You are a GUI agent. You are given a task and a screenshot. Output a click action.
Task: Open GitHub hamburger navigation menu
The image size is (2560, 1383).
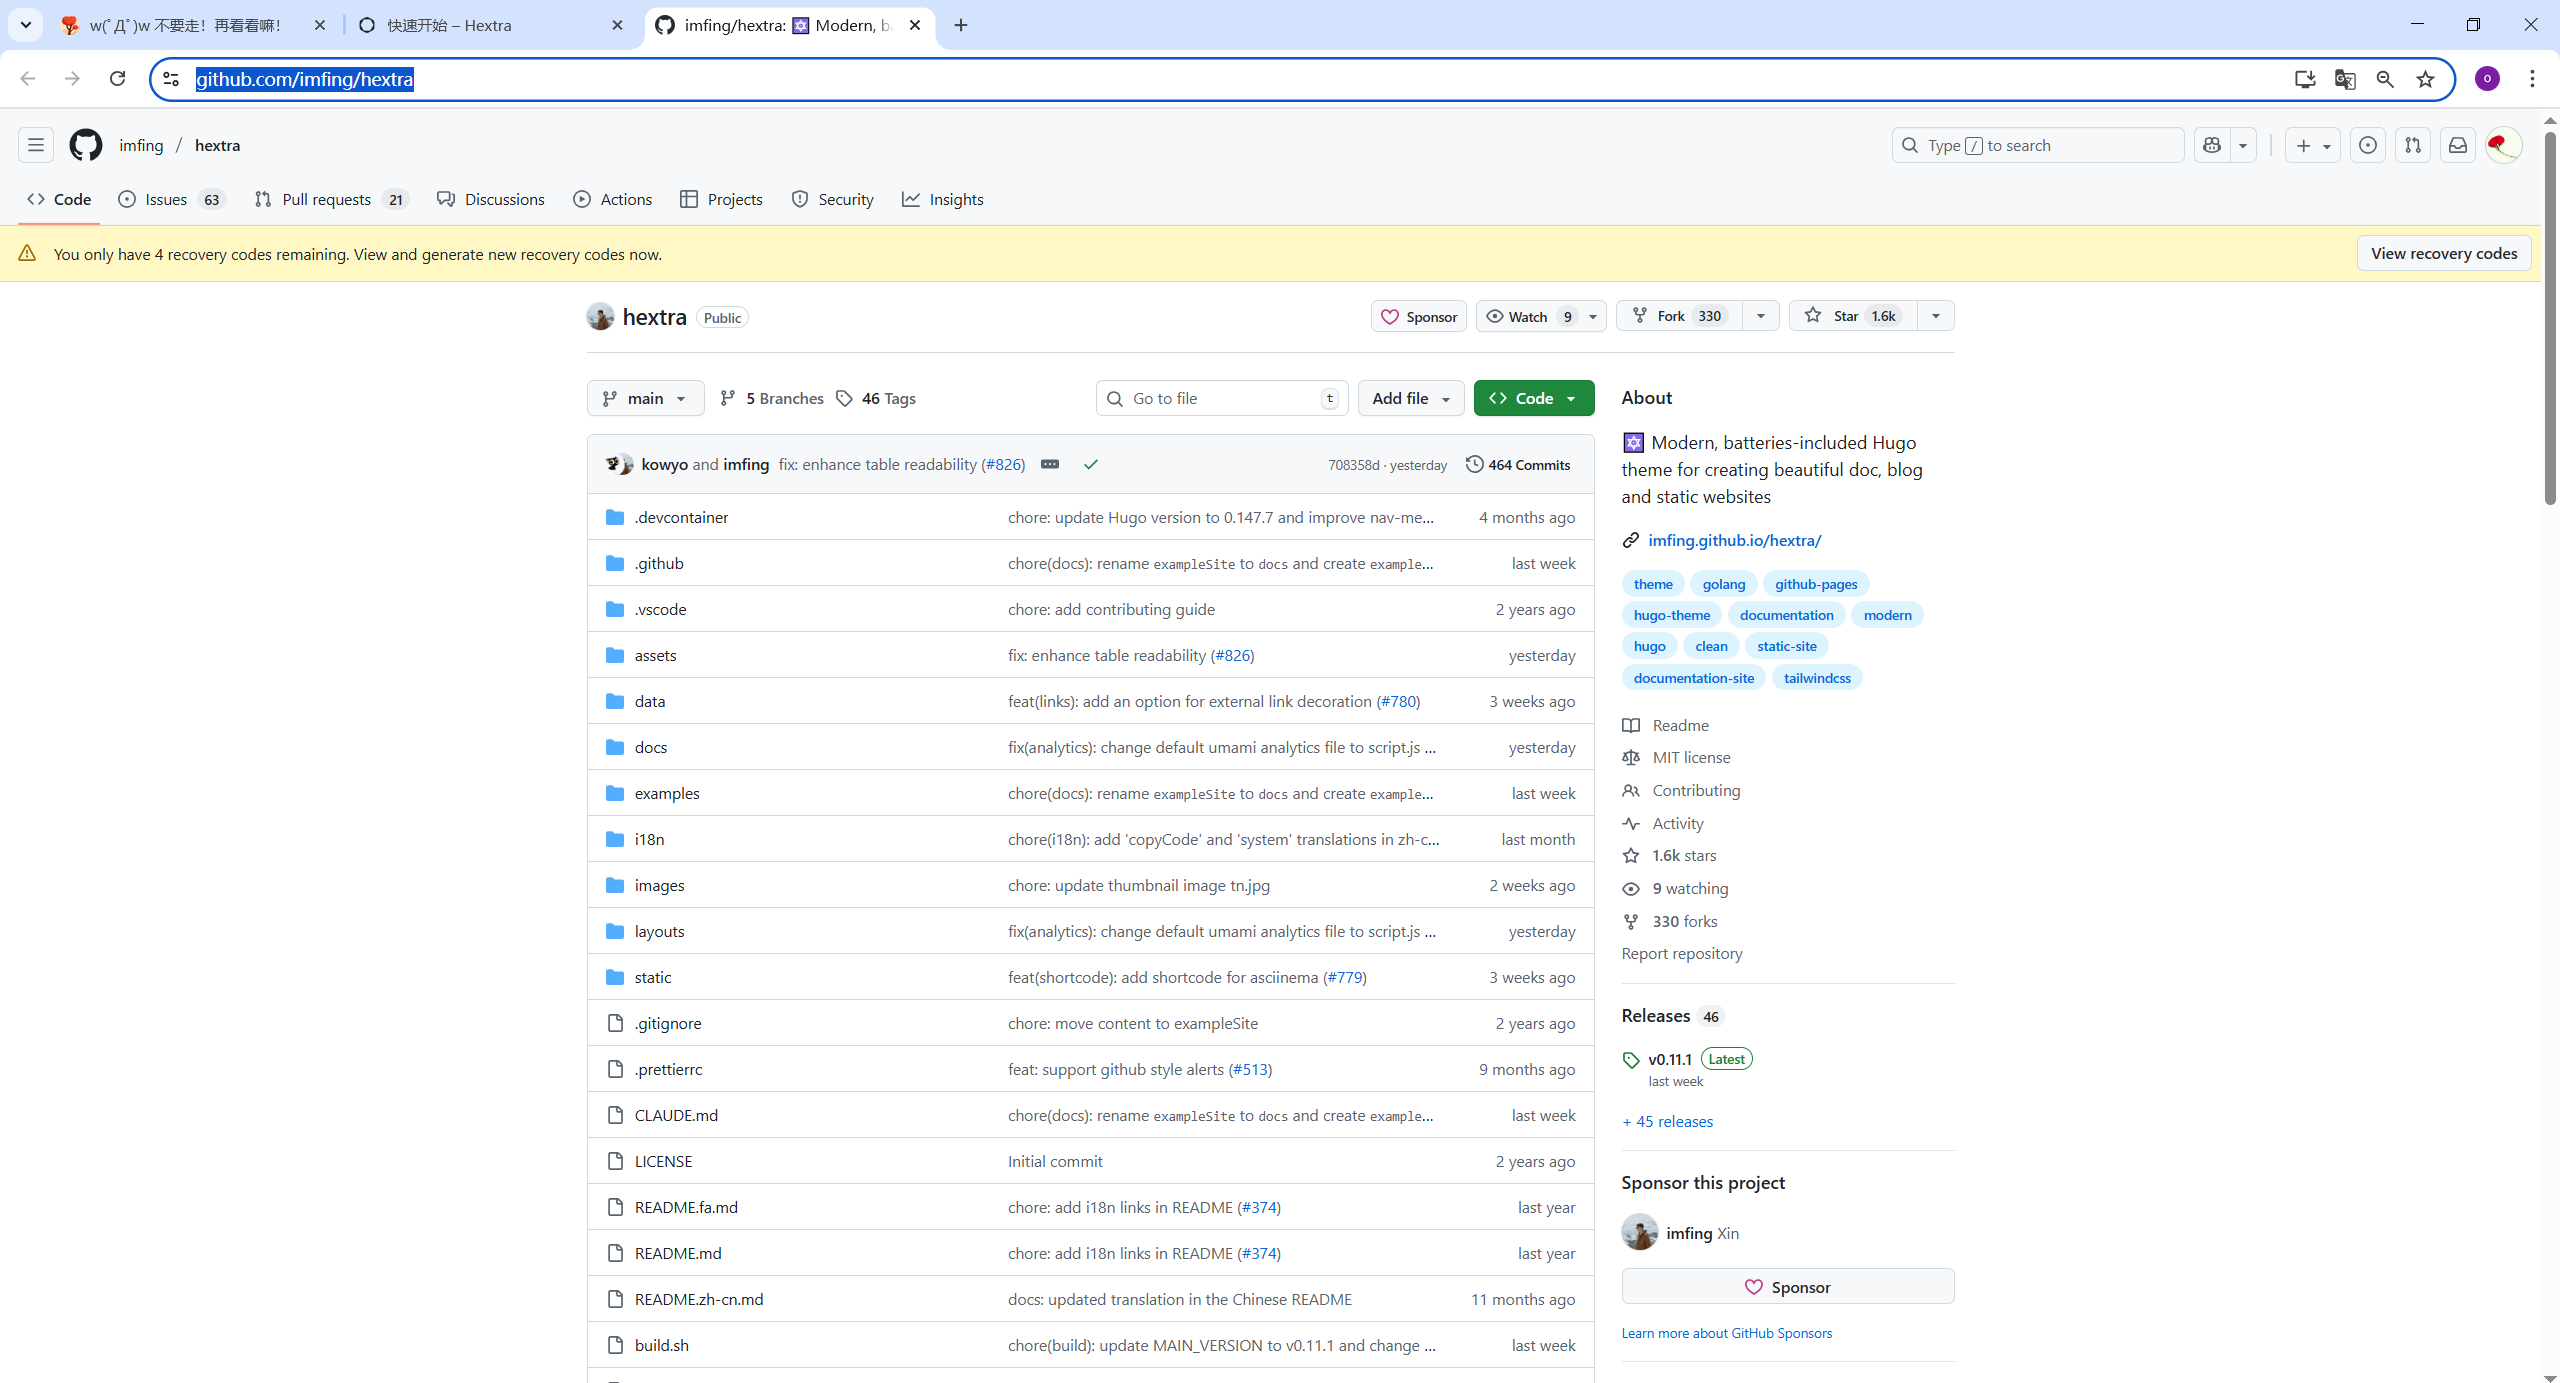36,145
